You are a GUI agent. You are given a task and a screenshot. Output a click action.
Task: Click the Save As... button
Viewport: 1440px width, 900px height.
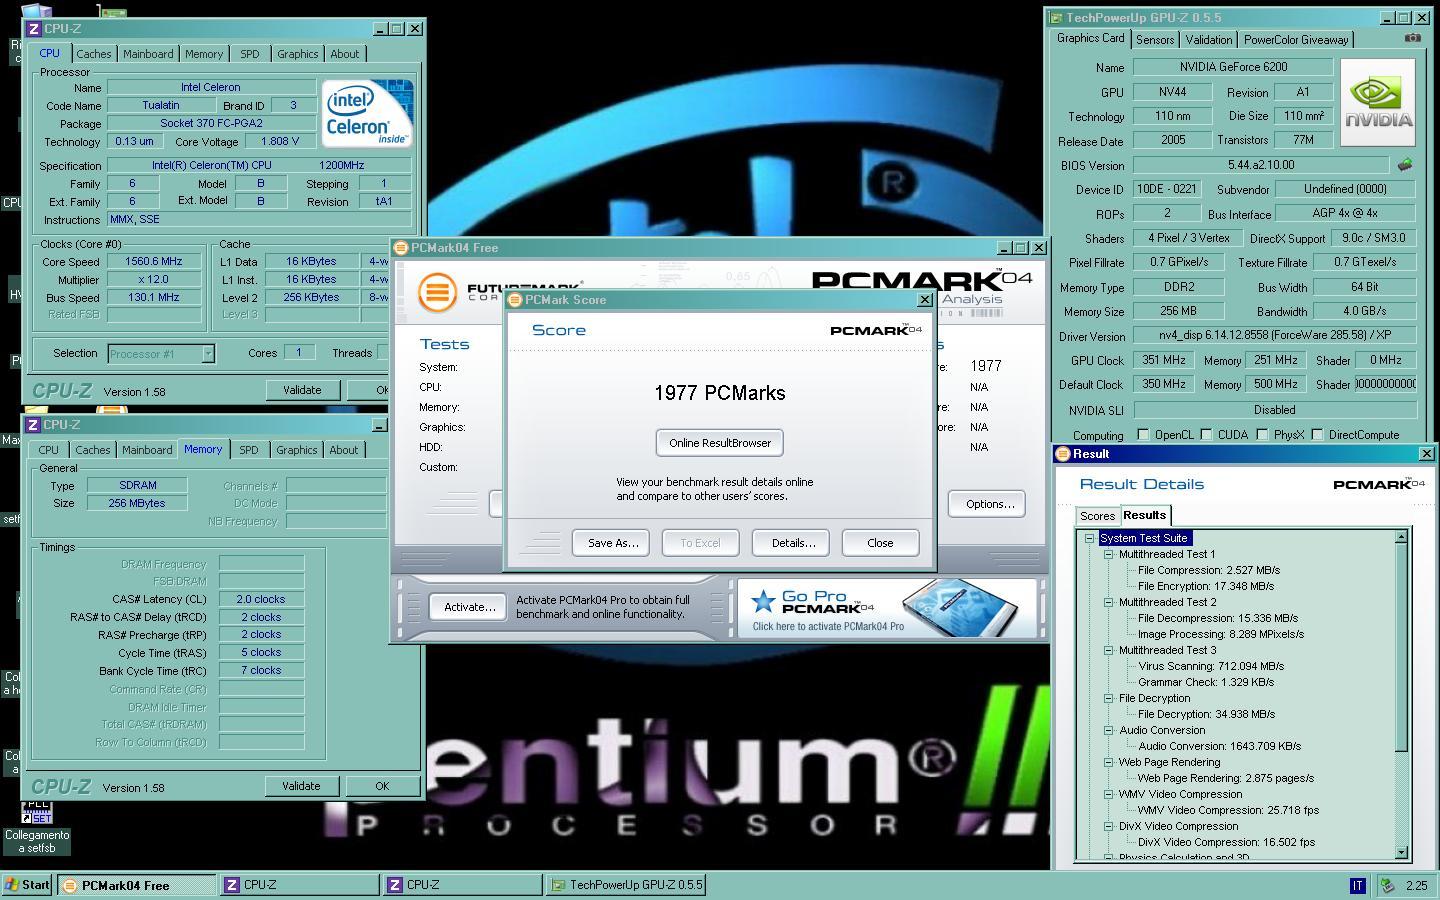(612, 543)
